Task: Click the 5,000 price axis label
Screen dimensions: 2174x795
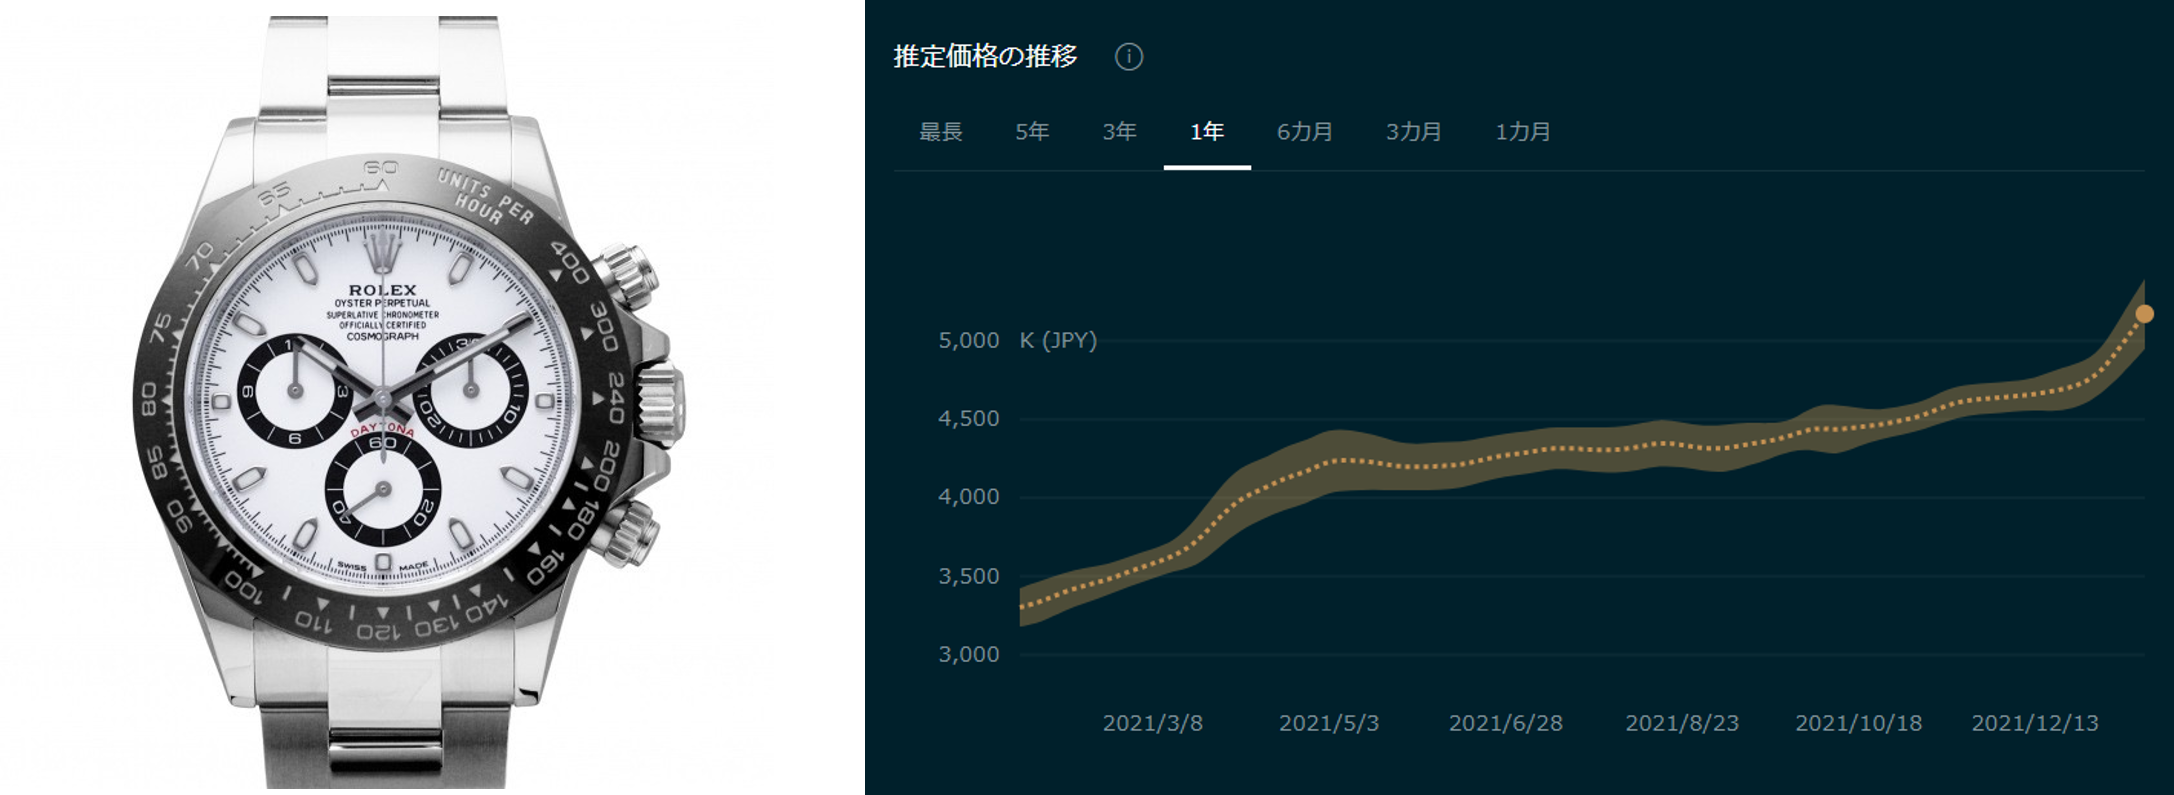Action: coord(968,340)
